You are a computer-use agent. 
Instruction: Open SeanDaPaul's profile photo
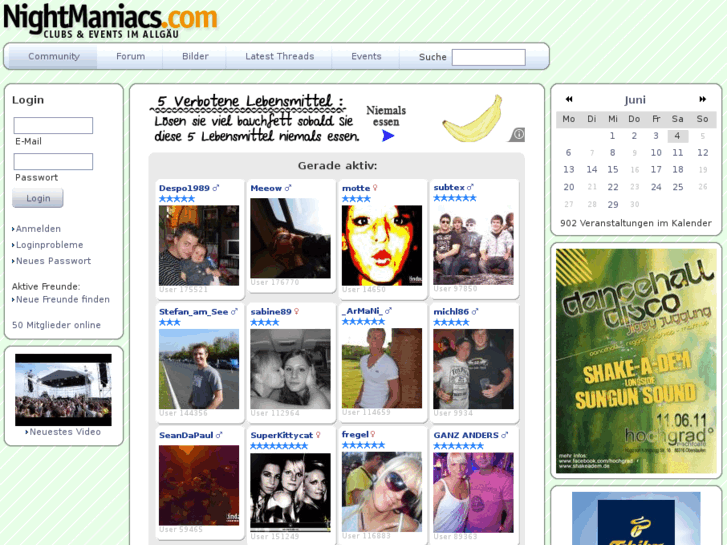[199, 485]
